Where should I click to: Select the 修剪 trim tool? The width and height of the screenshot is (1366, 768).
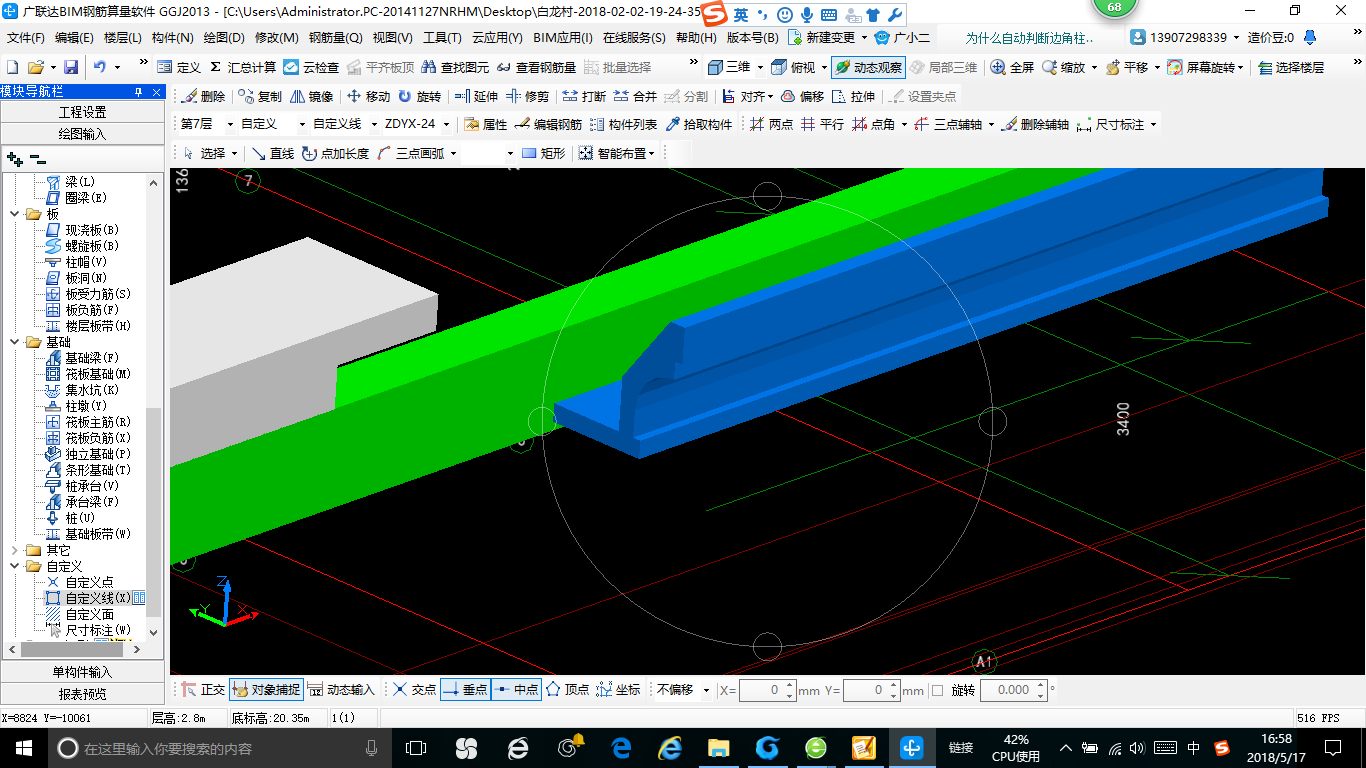click(527, 96)
